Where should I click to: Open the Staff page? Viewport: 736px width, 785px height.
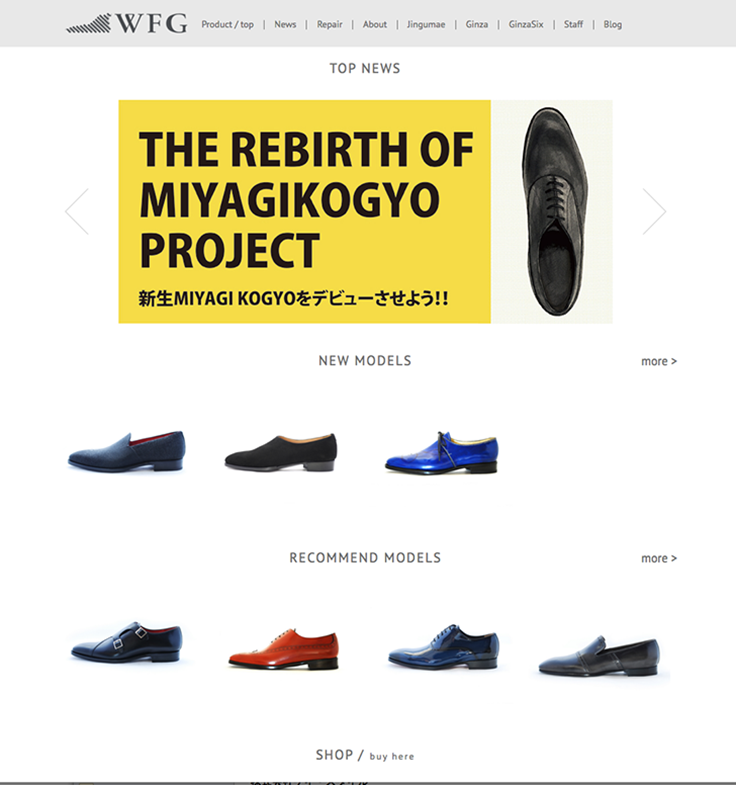573,25
